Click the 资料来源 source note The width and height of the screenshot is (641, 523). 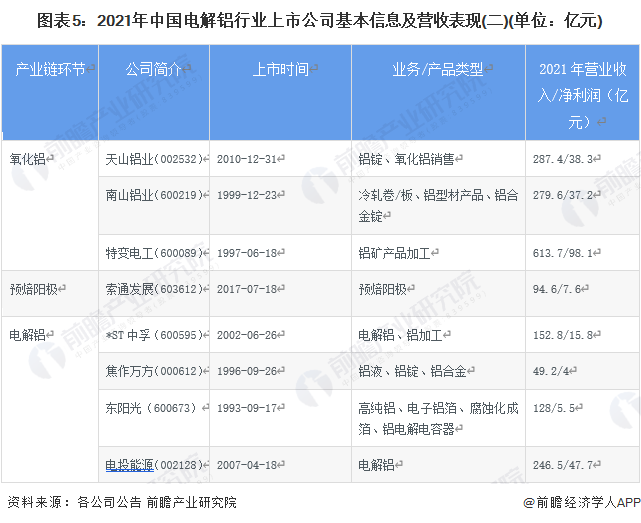tap(122, 502)
